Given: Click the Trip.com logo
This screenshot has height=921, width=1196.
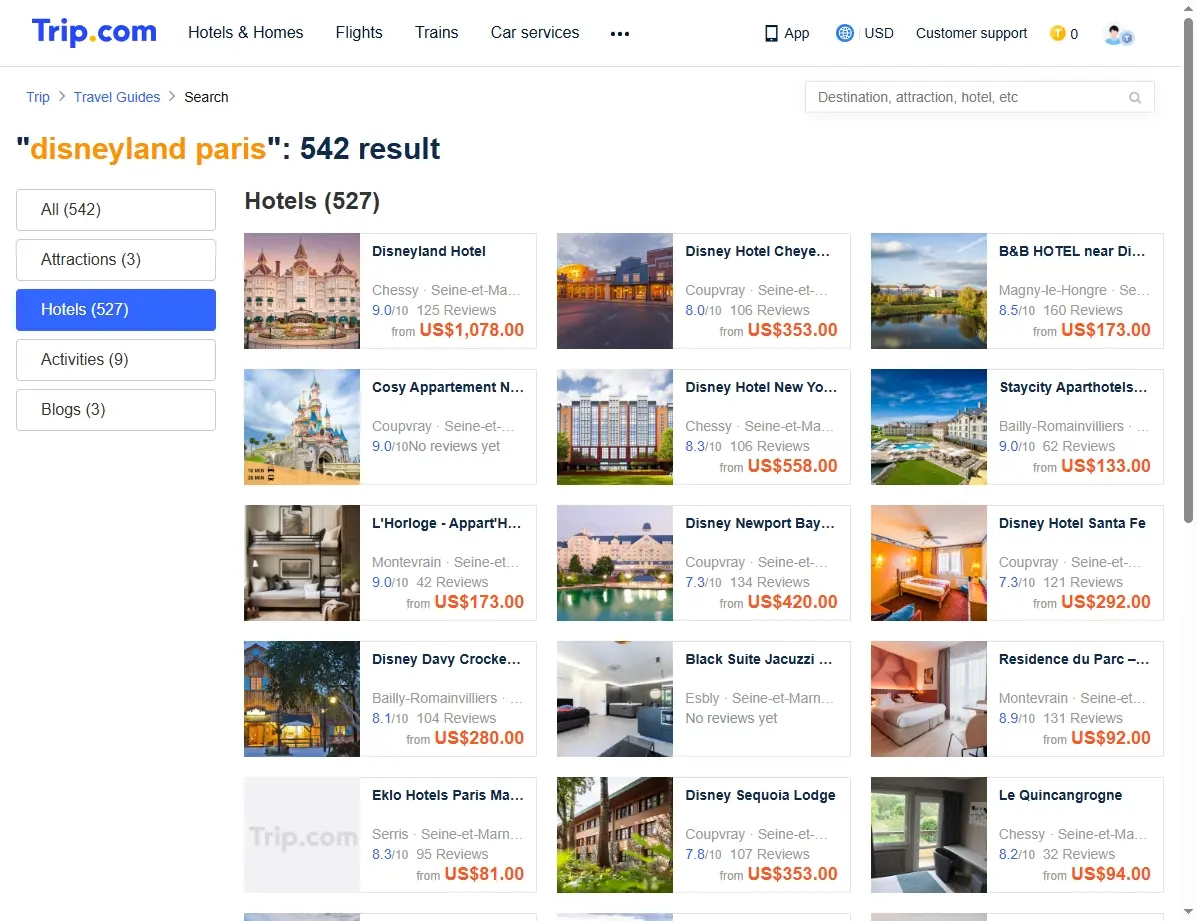Looking at the screenshot, I should 94,32.
